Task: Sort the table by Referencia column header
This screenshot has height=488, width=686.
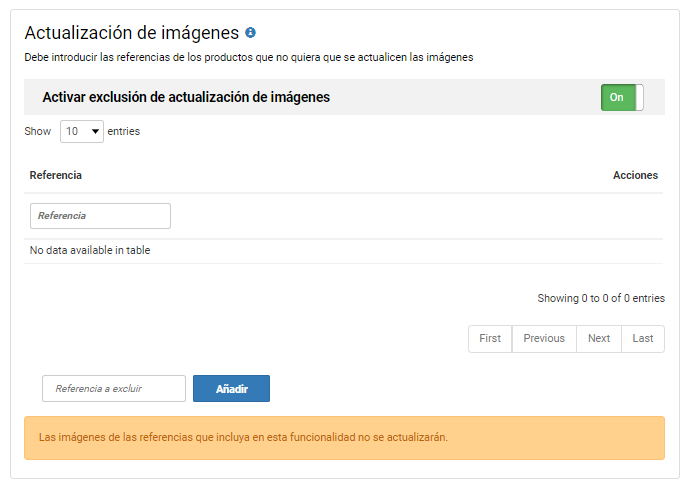Action: tap(56, 175)
